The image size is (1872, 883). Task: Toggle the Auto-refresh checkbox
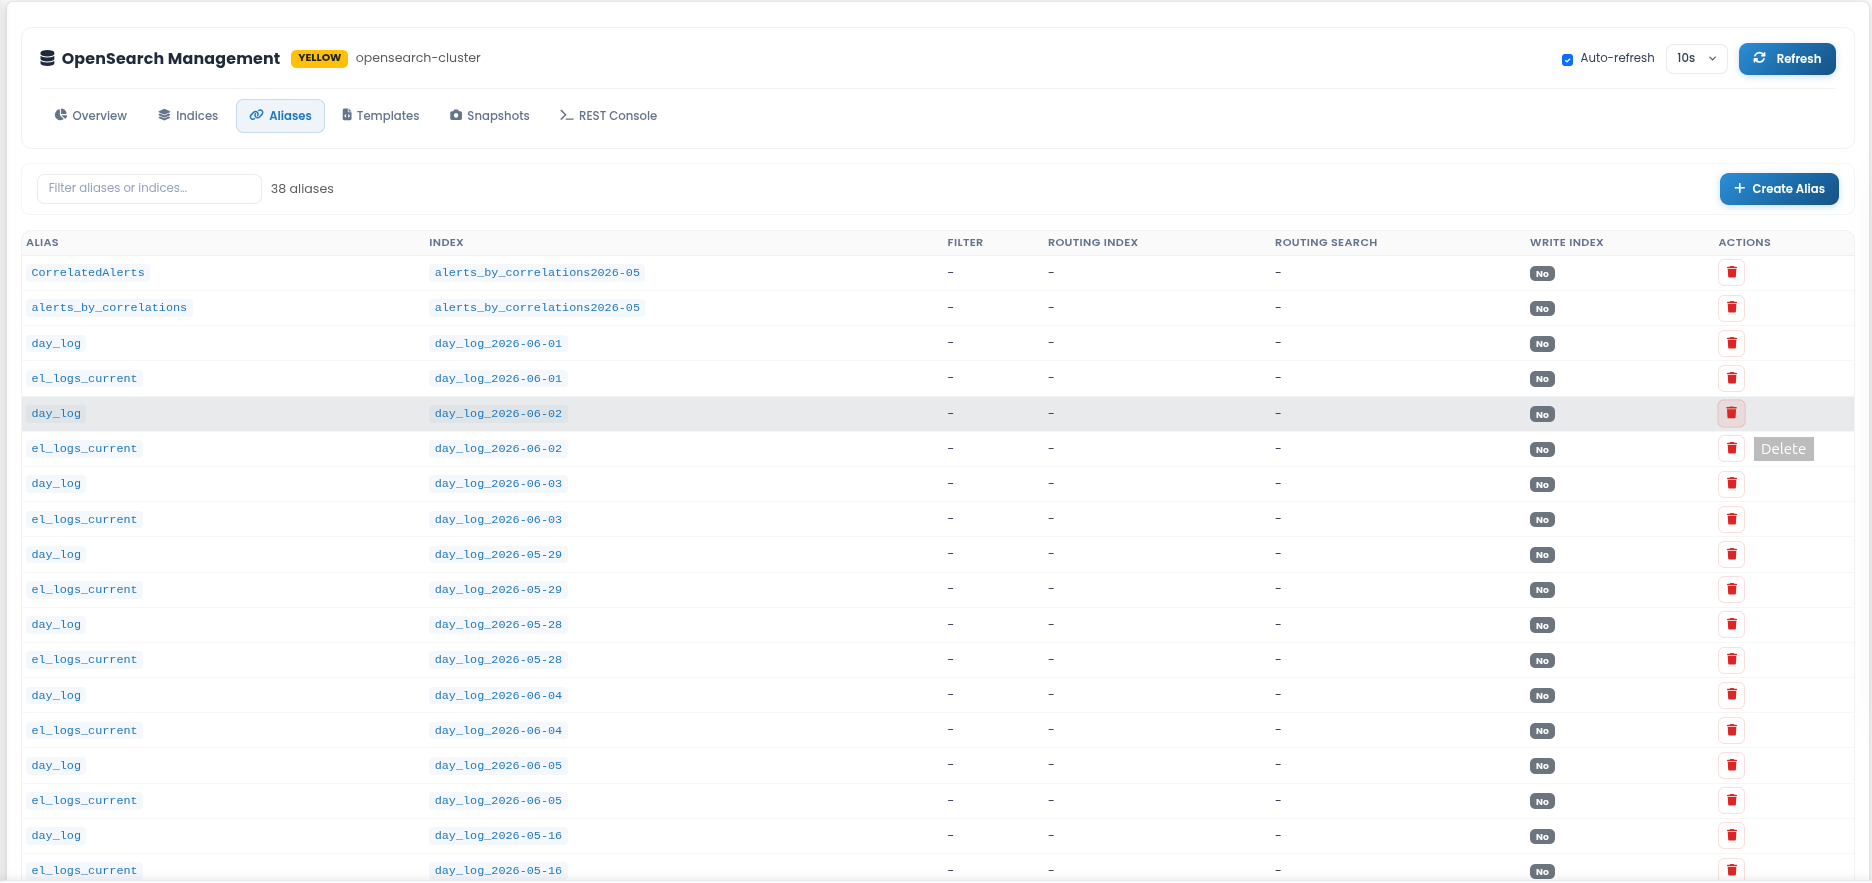pos(1567,59)
